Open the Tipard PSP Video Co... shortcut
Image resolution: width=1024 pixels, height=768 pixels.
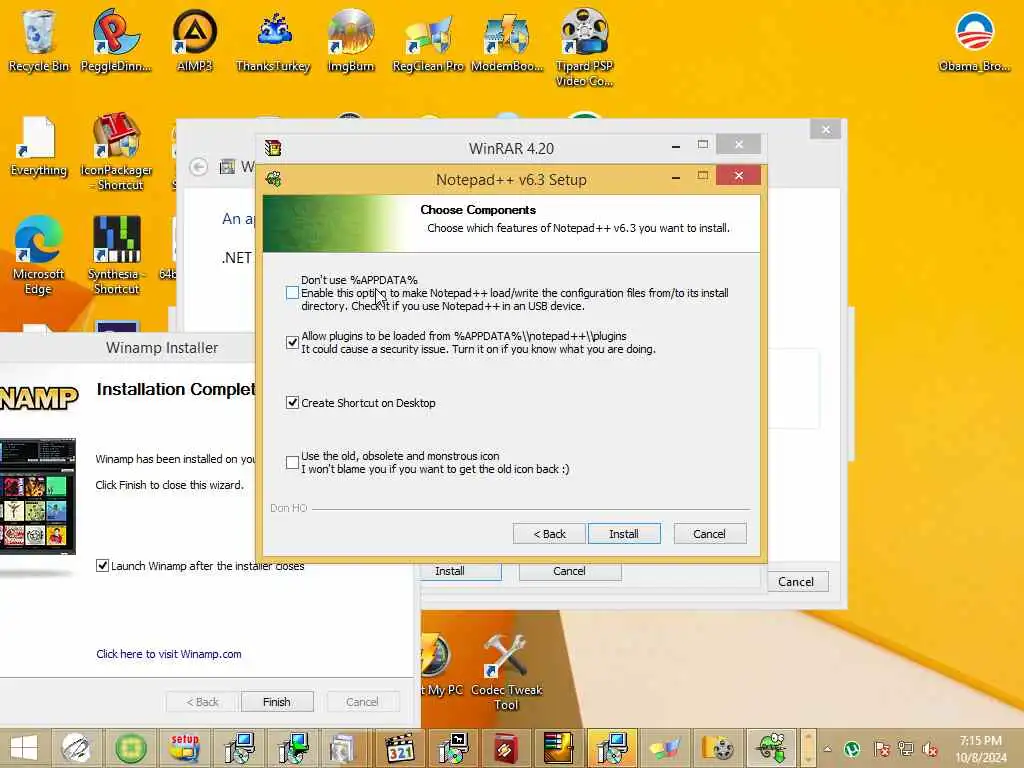pos(584,48)
